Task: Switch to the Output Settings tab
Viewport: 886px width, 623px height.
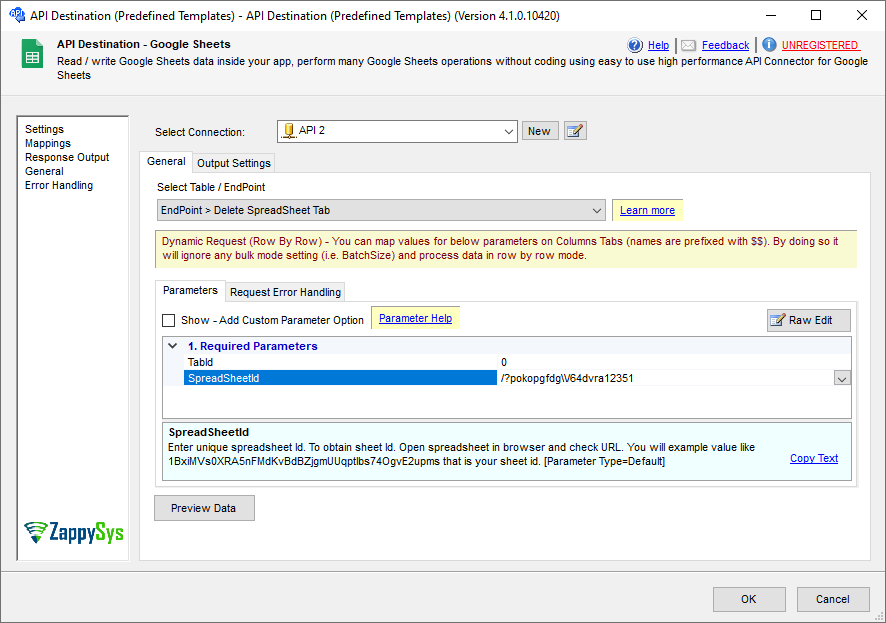Action: point(234,163)
